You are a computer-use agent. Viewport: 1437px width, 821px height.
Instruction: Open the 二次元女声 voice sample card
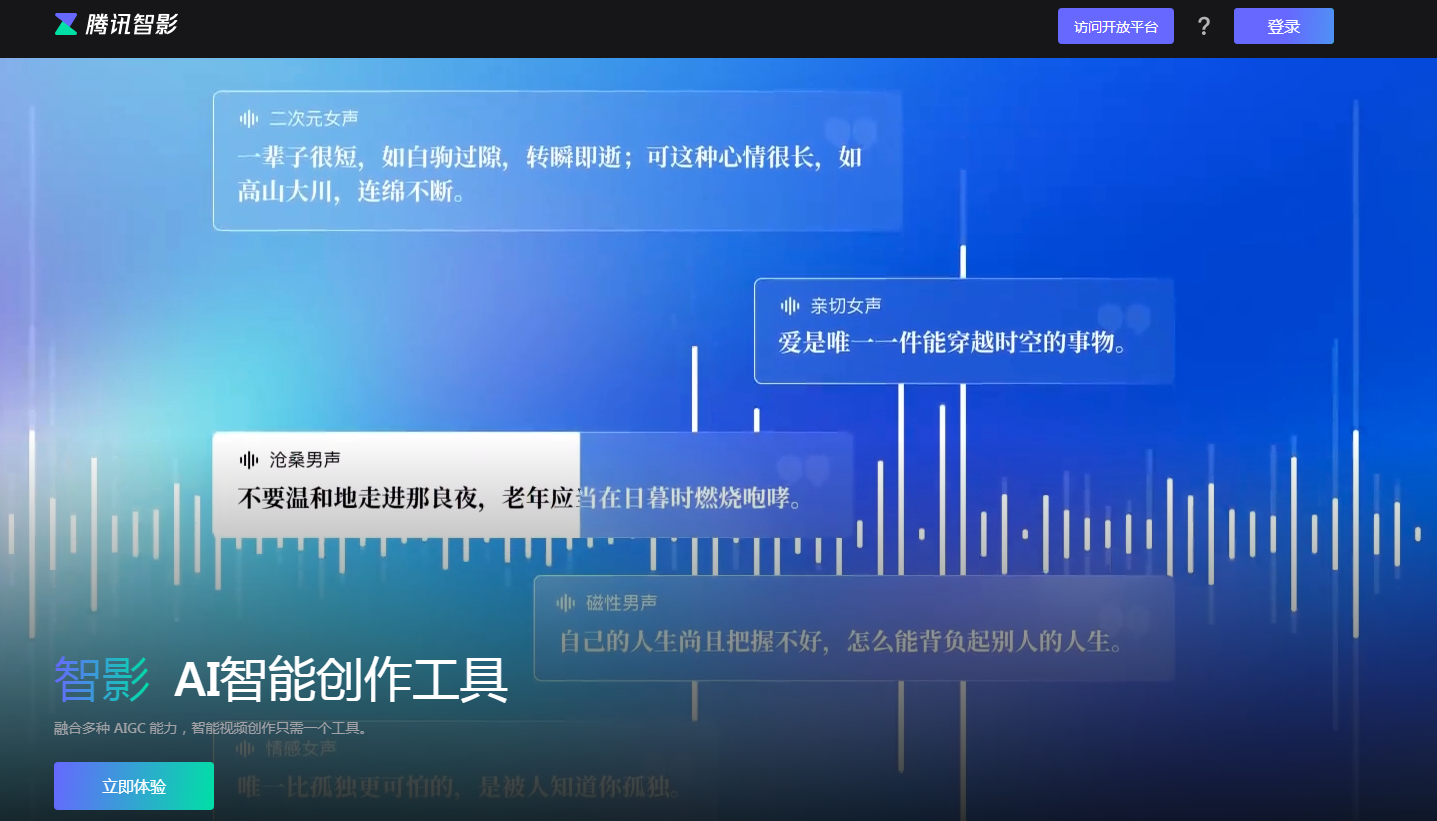point(557,159)
